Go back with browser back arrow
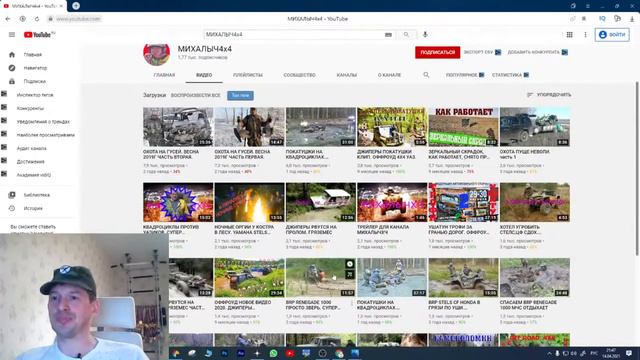This screenshot has height=360, width=640. pyautogui.click(x=8, y=19)
